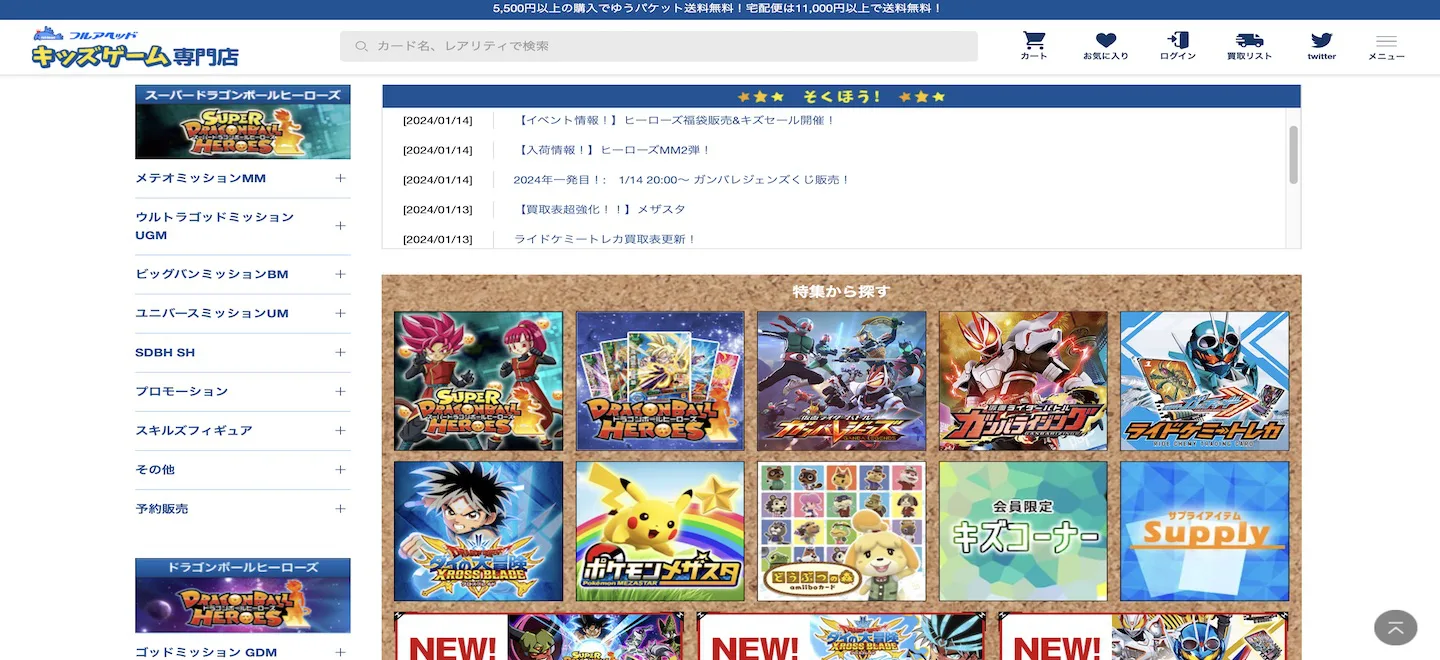Open the ライドケミートレカ買取表更新 news link
This screenshot has height=660, width=1440.
click(x=605, y=239)
